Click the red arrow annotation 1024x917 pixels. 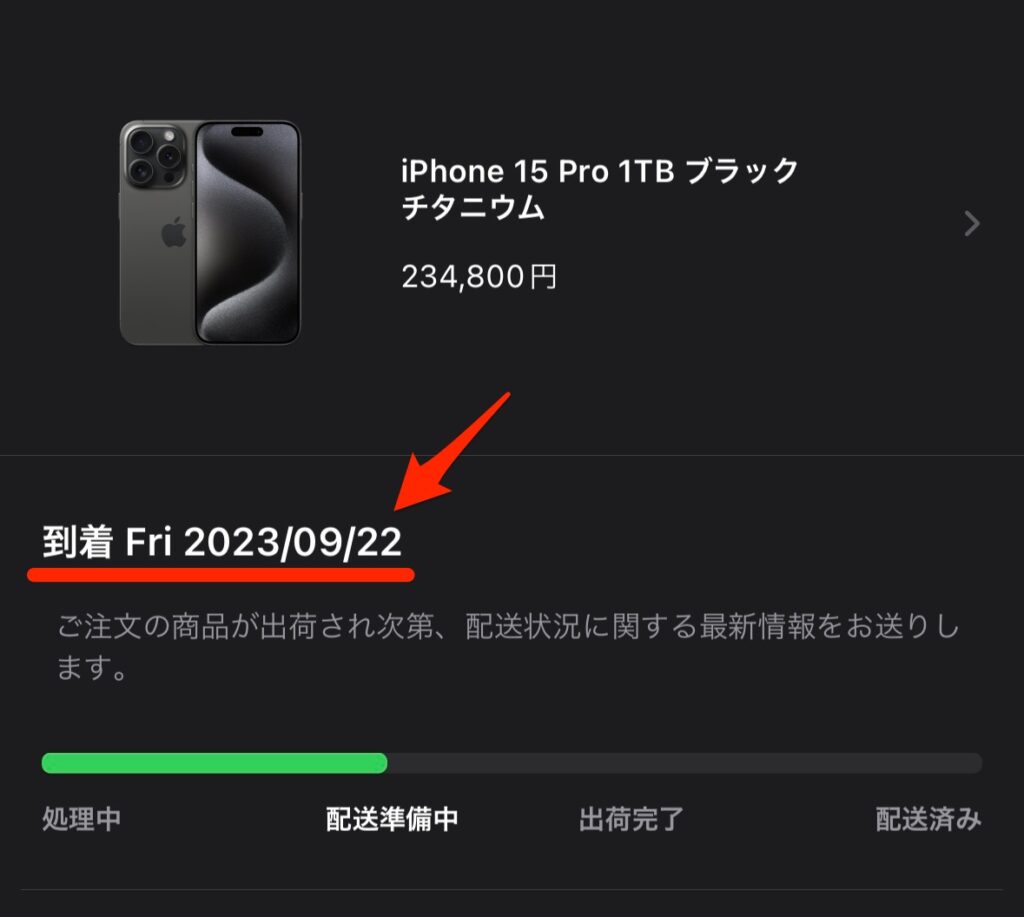click(x=452, y=451)
